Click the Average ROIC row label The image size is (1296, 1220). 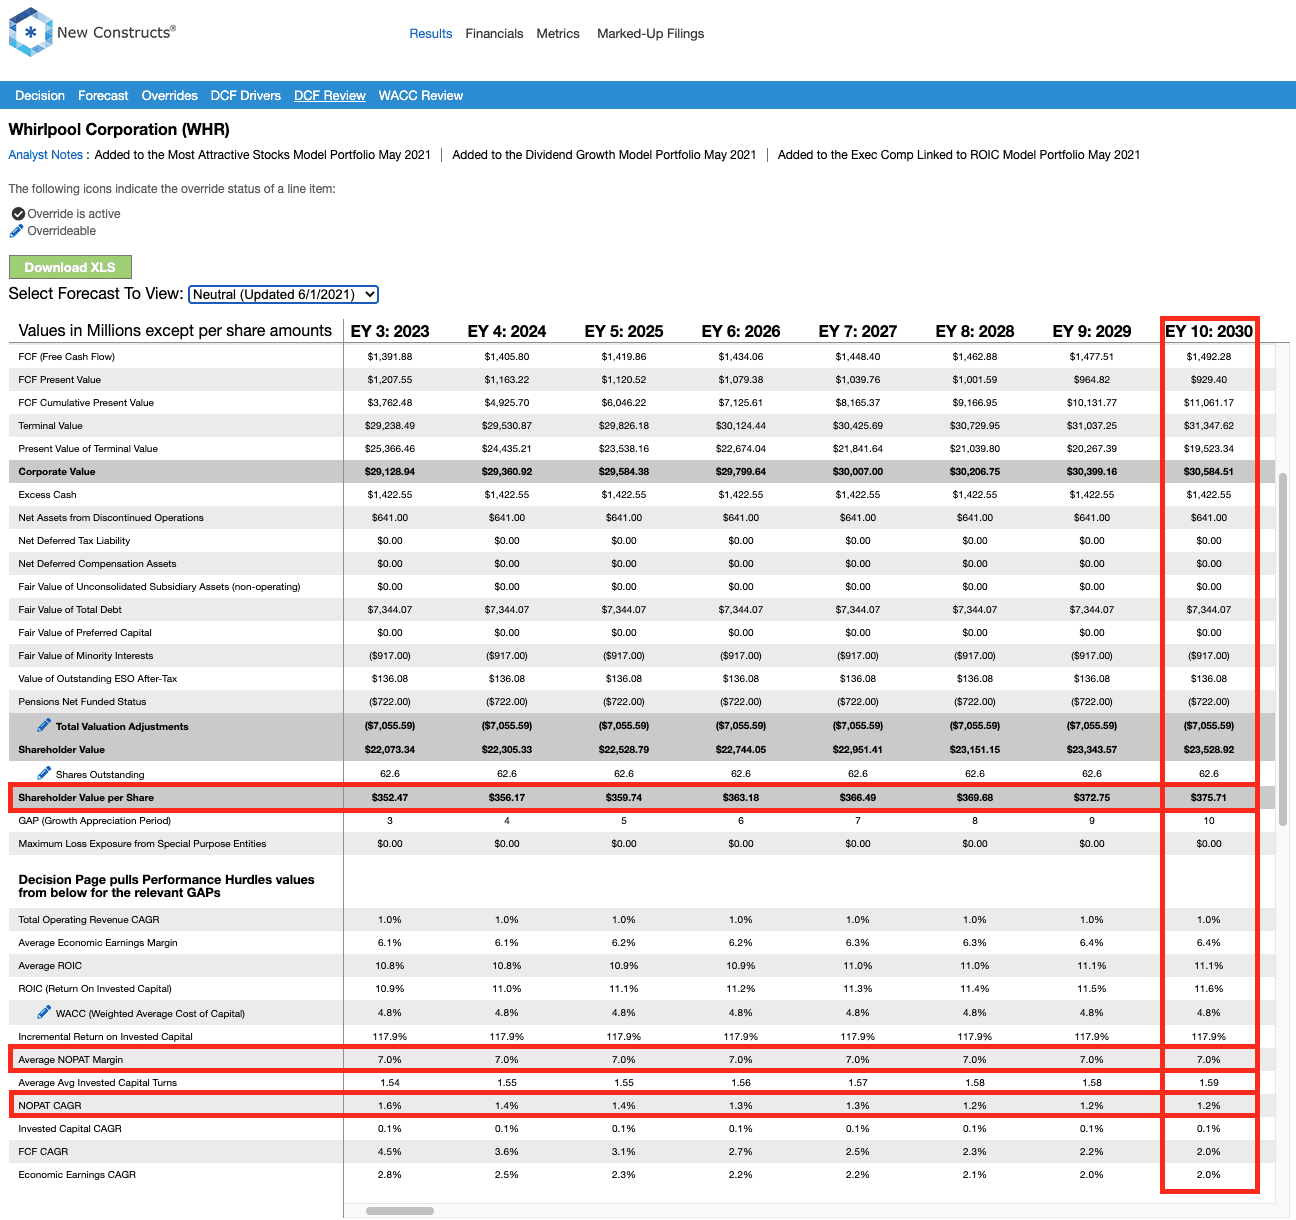50,966
